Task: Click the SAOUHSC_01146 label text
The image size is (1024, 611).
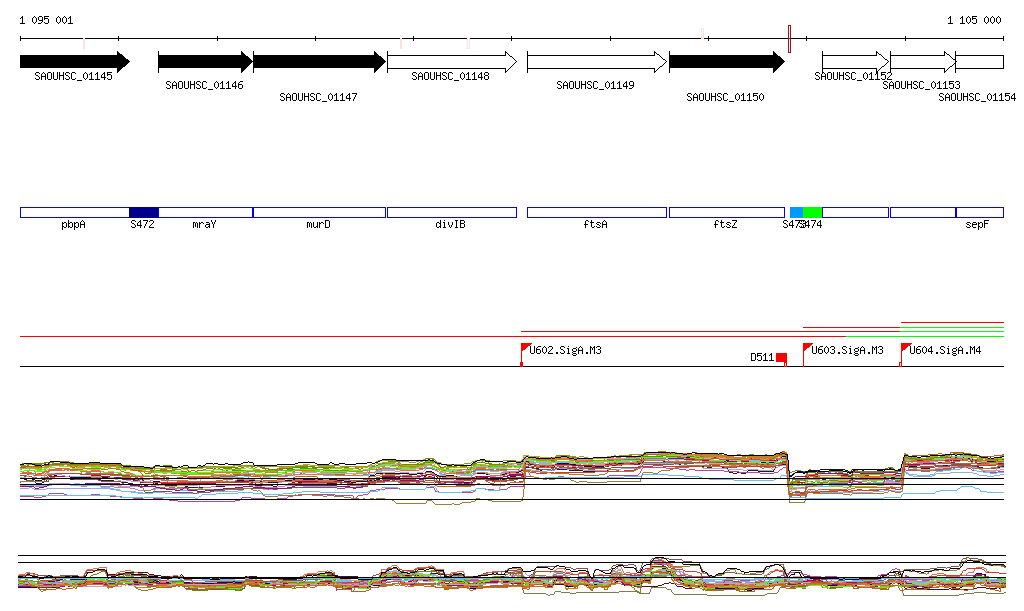Action: [204, 85]
